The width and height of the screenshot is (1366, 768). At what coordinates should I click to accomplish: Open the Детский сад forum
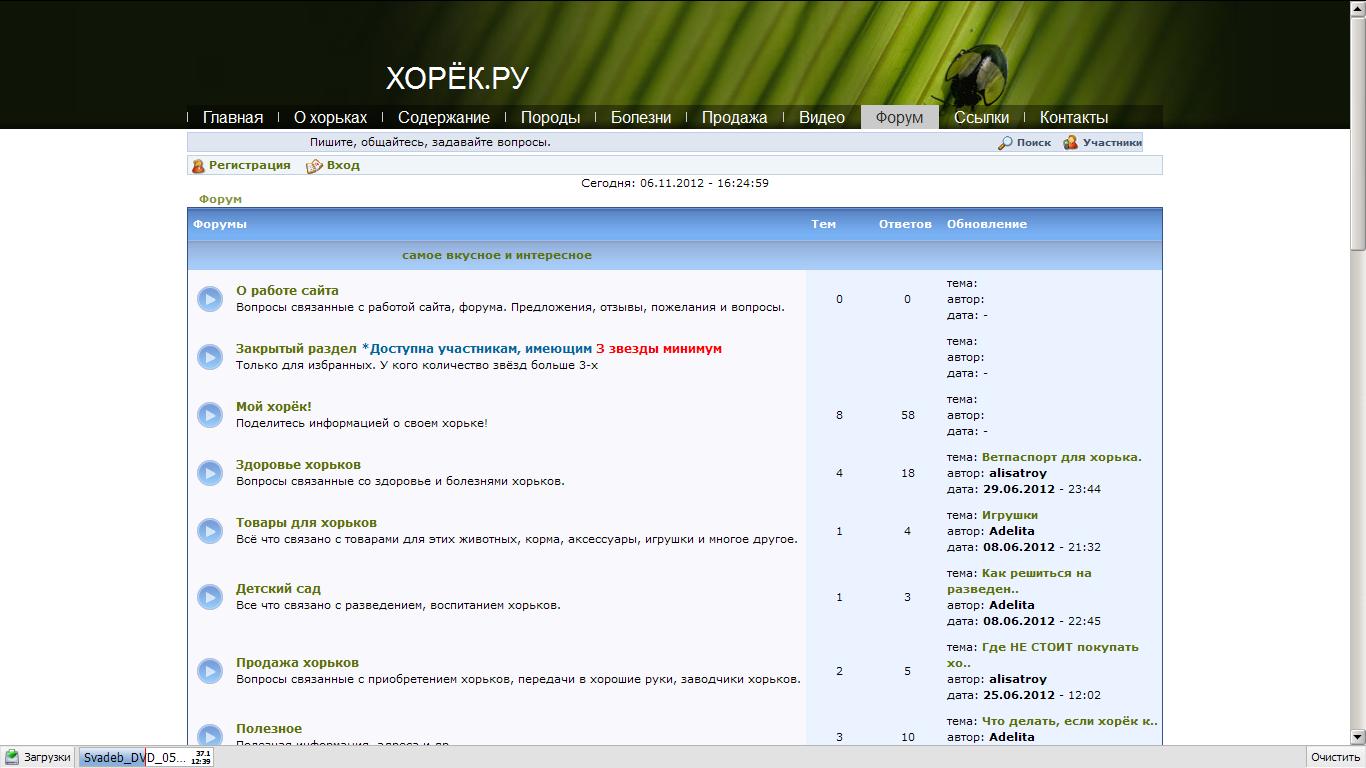[278, 589]
